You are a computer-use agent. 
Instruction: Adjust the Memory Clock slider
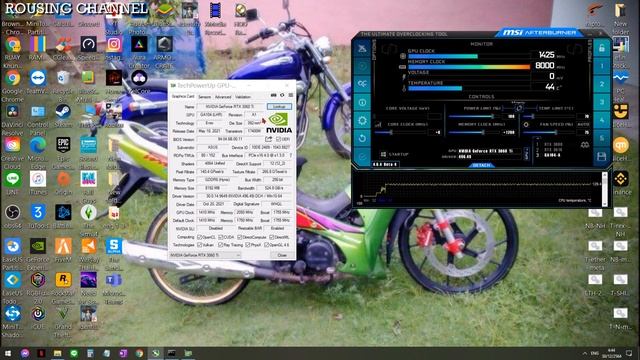[474, 132]
